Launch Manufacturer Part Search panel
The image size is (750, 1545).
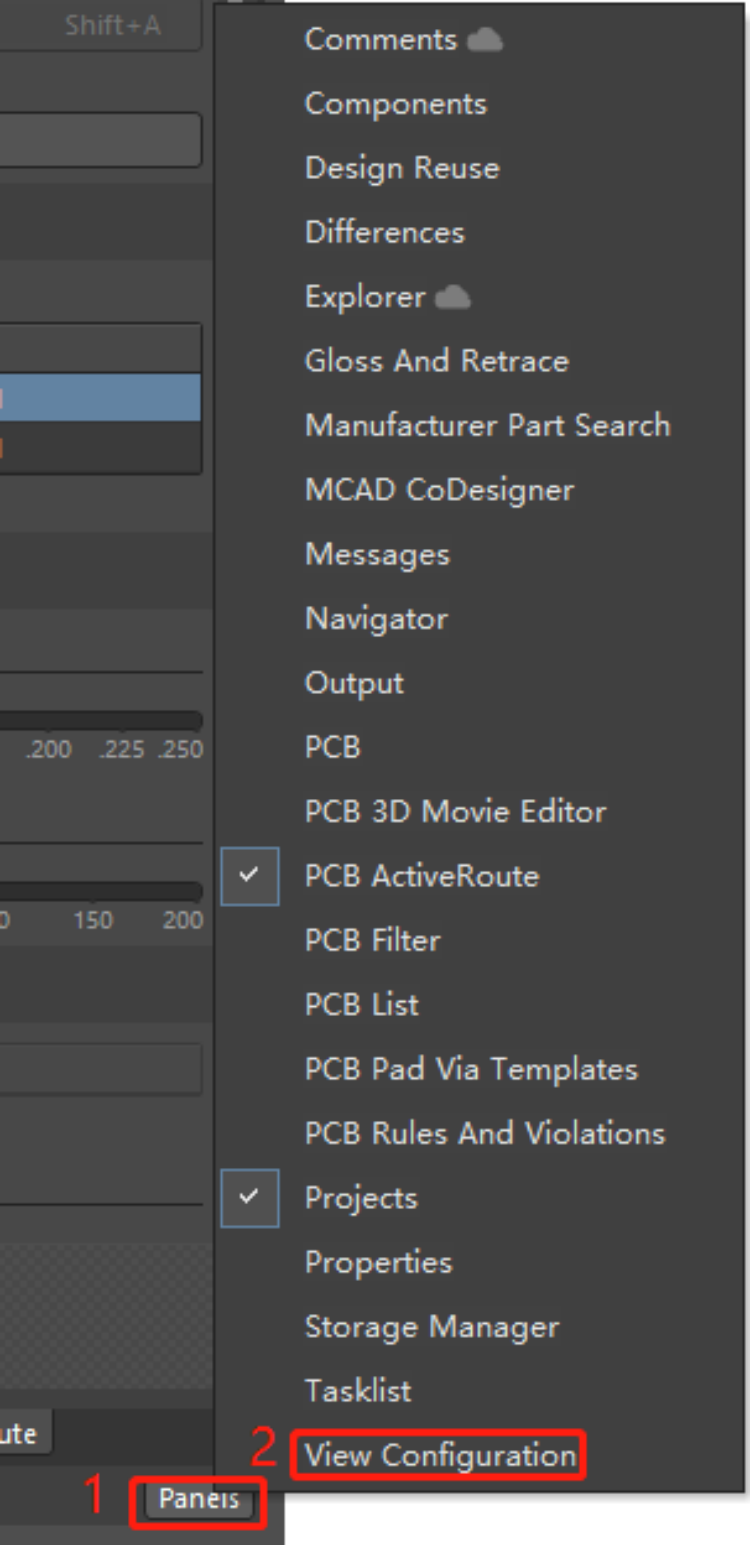(x=487, y=426)
